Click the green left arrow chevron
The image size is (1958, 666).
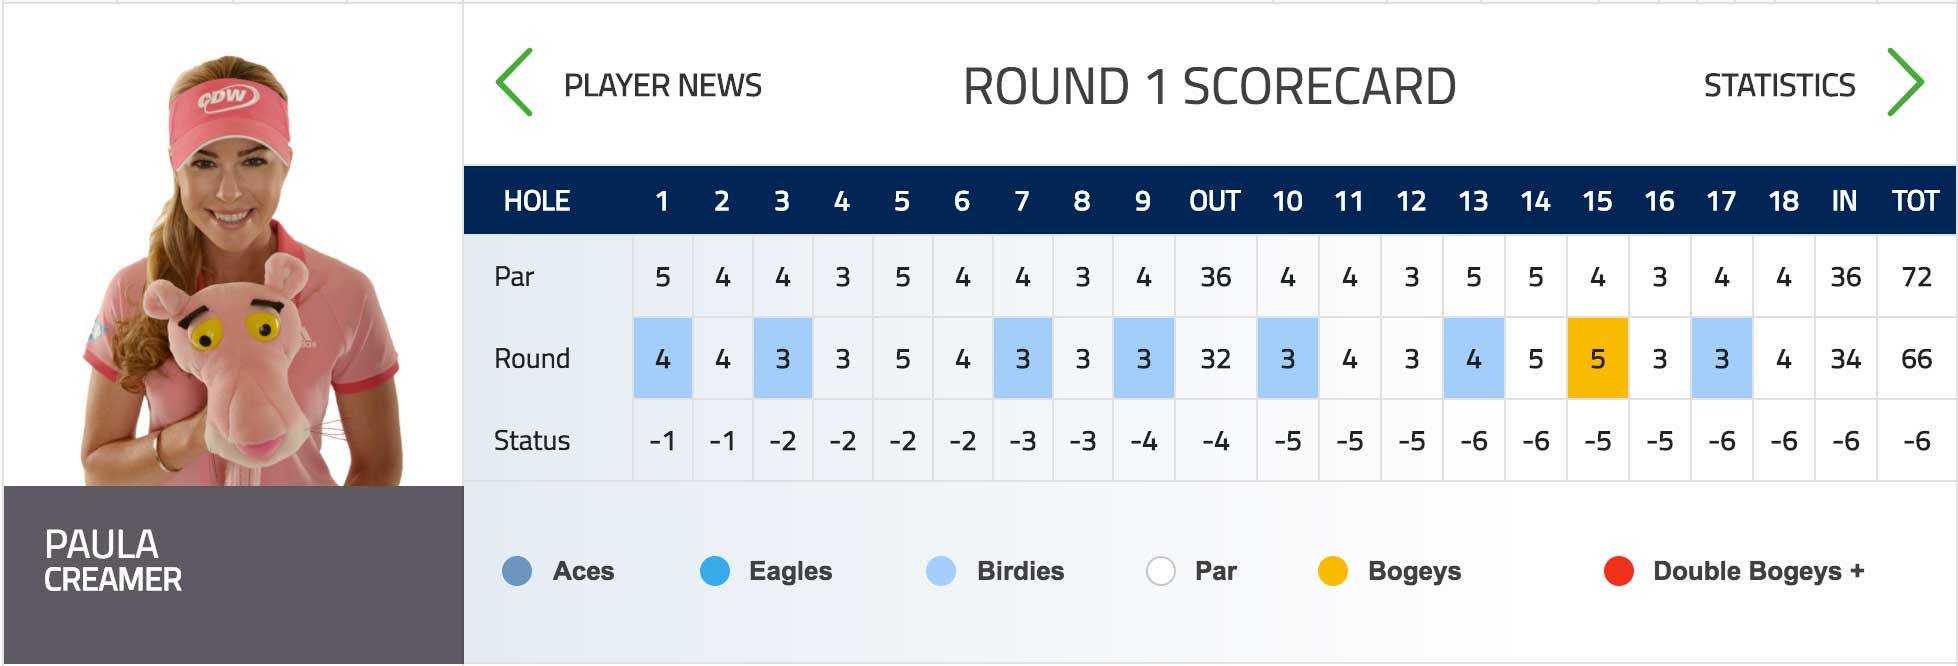tap(515, 83)
